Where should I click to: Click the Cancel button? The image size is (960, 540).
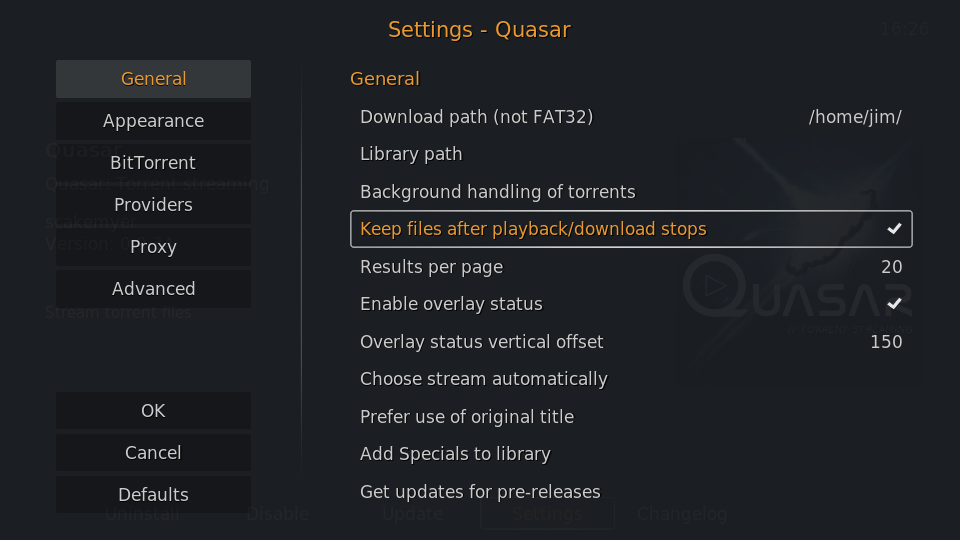pos(153,452)
